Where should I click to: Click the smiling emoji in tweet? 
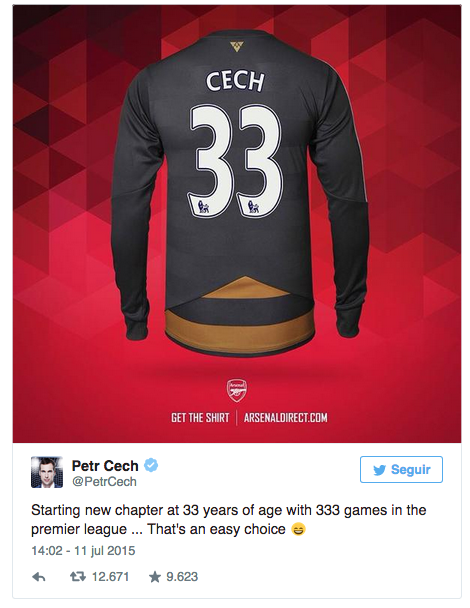point(298,529)
